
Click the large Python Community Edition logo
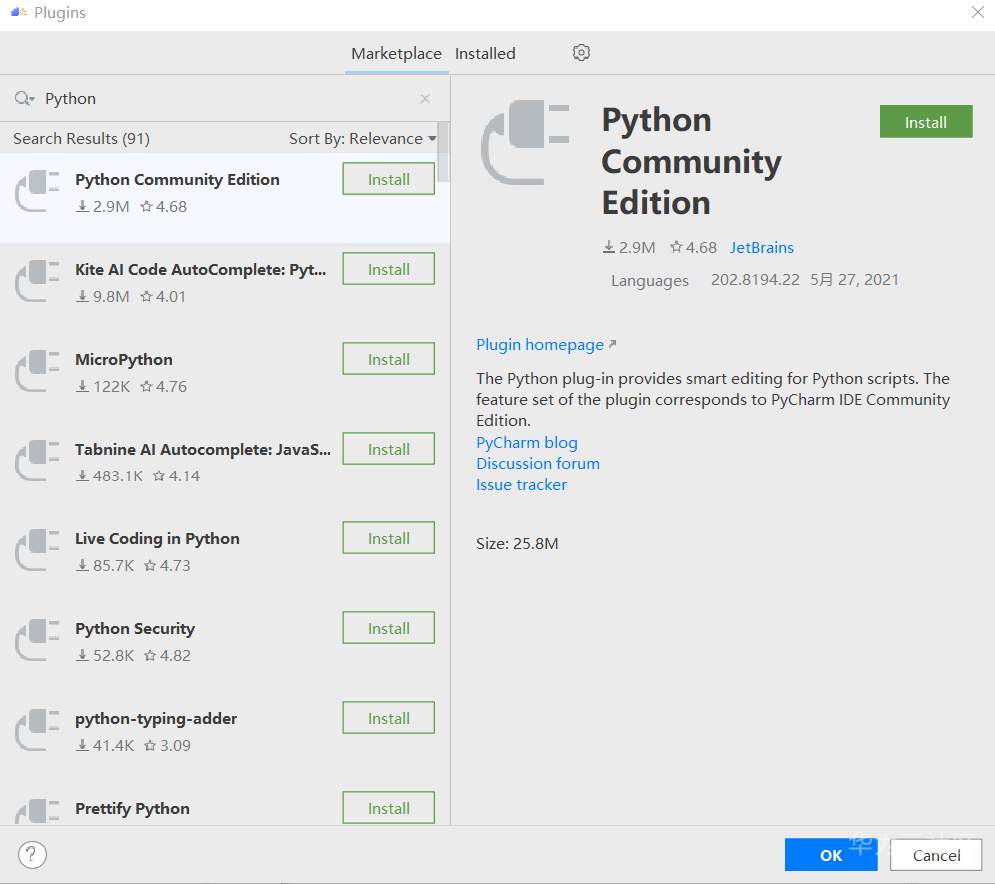pos(525,141)
